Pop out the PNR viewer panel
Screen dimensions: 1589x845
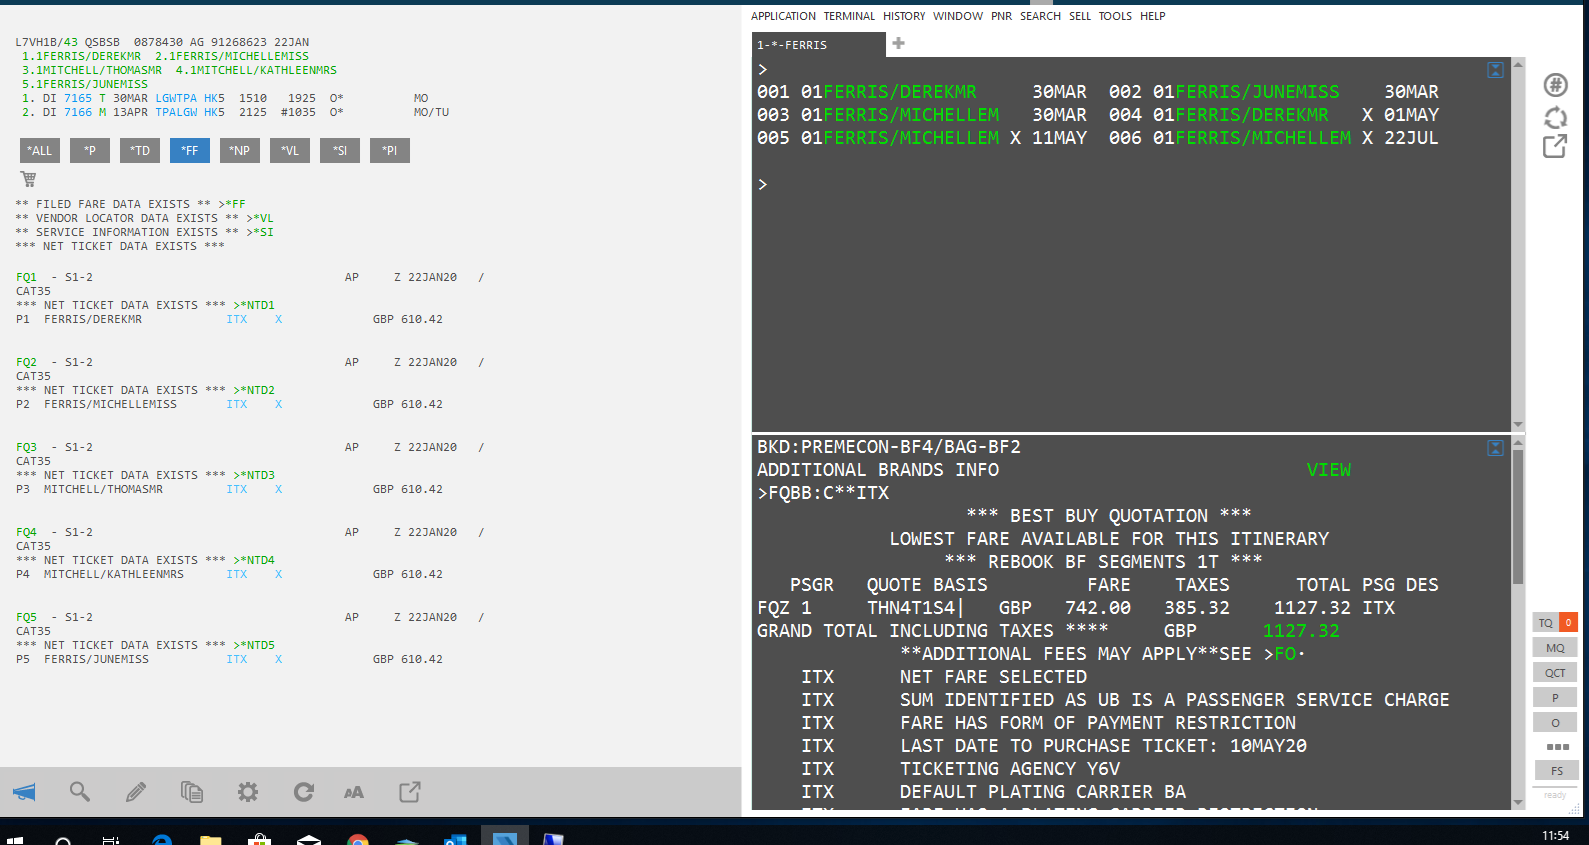click(410, 792)
